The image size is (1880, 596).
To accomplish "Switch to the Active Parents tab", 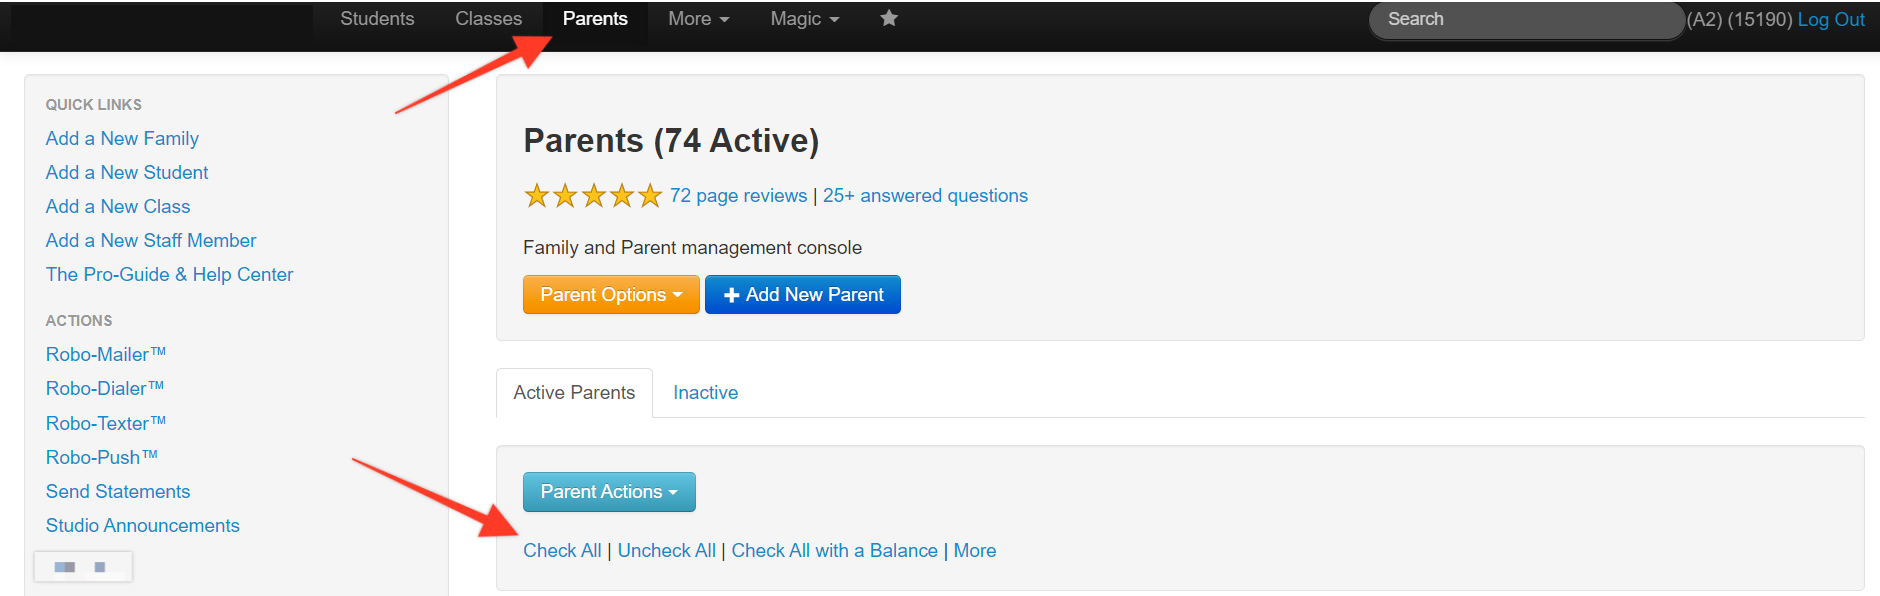I will coord(574,392).
